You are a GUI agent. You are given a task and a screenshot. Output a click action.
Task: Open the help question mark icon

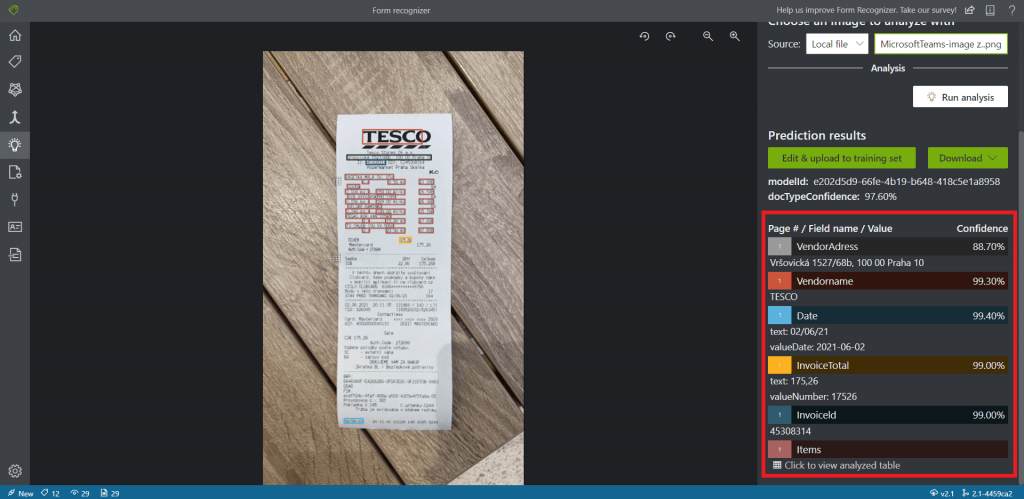(x=1010, y=10)
